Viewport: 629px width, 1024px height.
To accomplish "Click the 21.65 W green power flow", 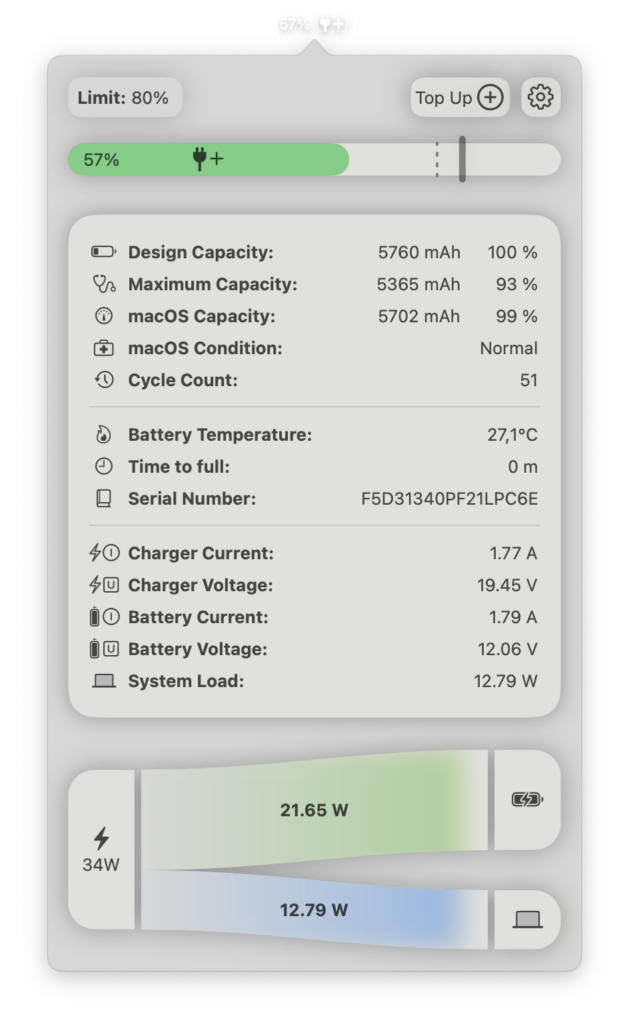I will [314, 810].
